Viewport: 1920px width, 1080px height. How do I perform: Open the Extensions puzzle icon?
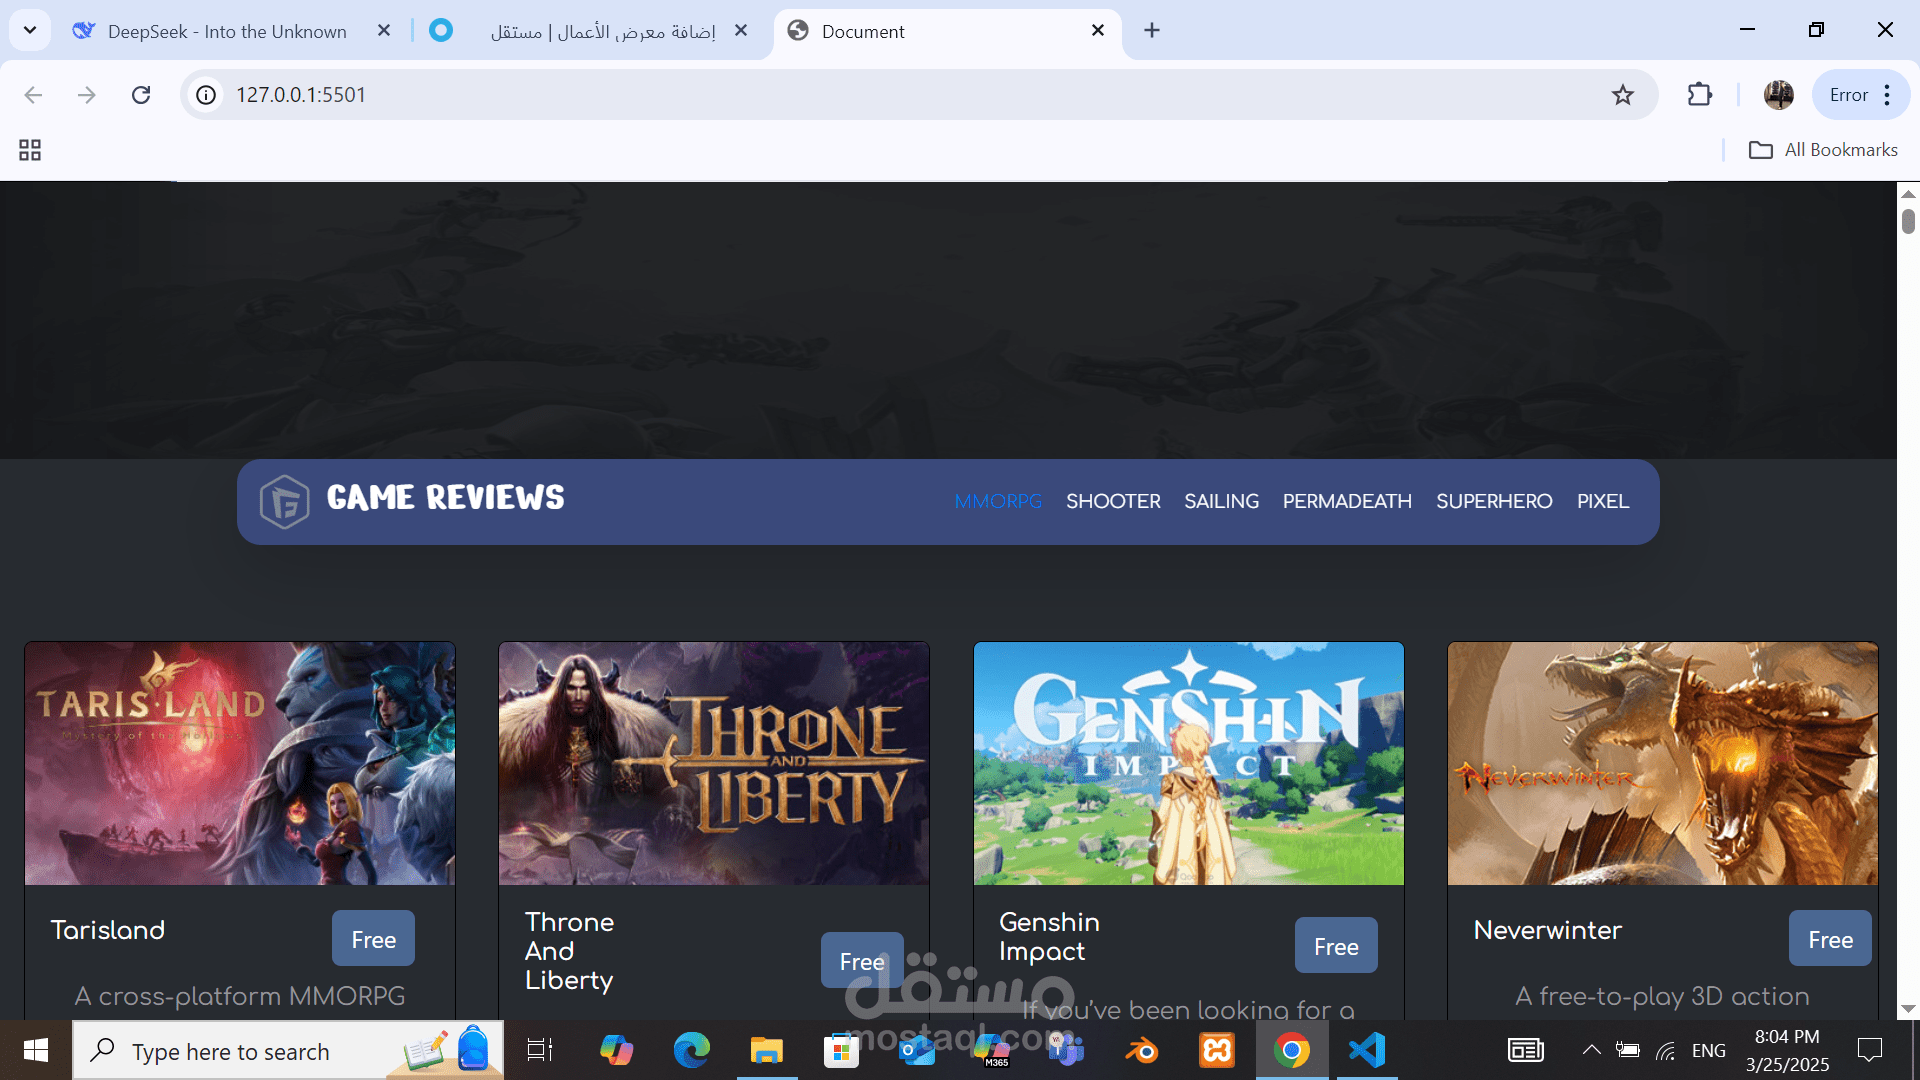1699,95
